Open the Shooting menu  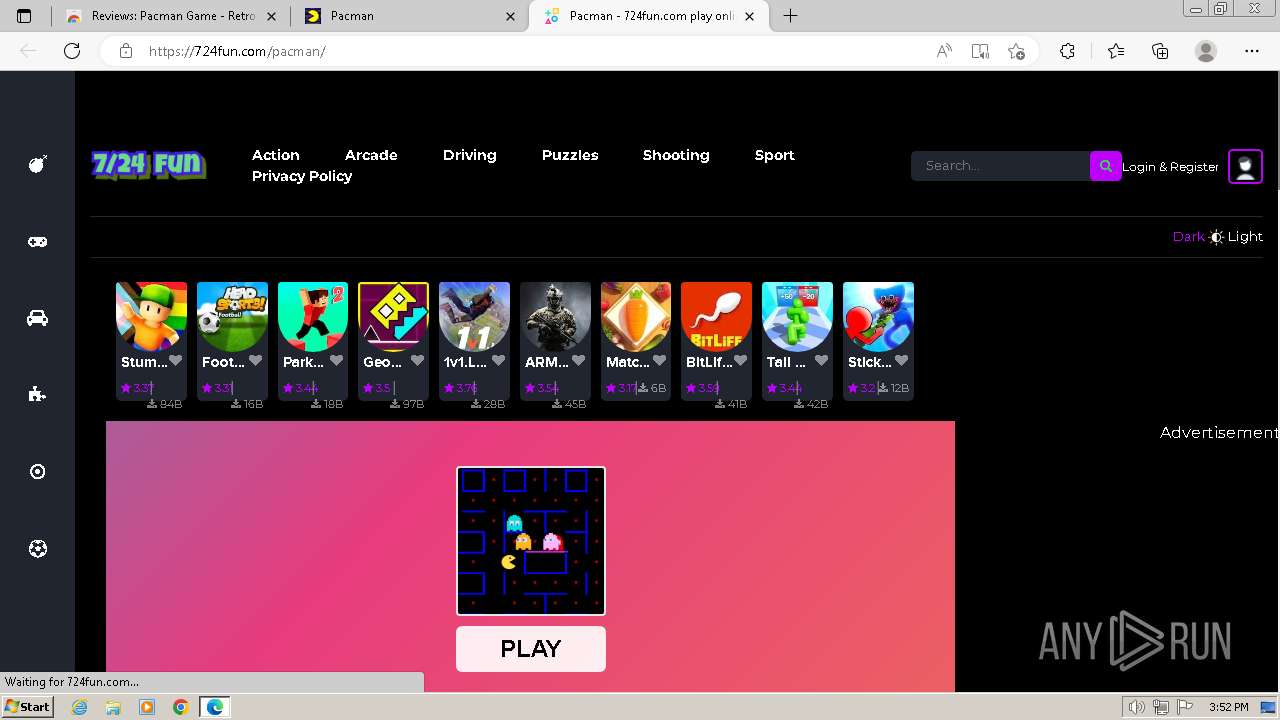pyautogui.click(x=676, y=155)
